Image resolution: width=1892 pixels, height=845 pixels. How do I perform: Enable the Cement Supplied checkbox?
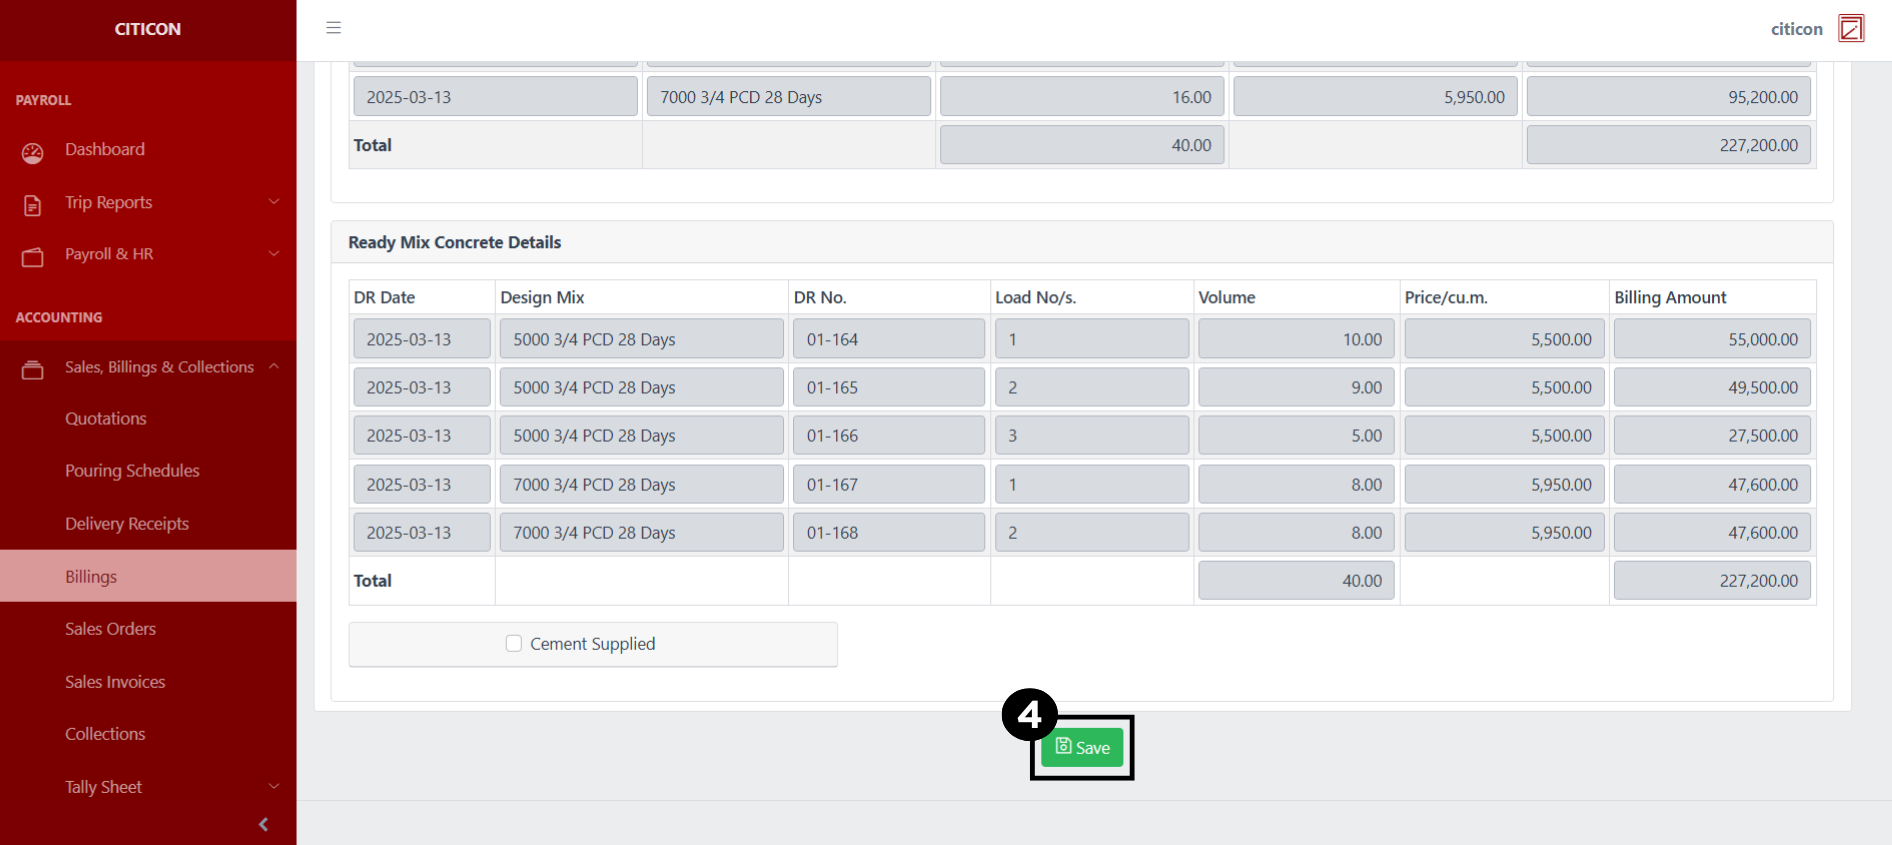514,644
